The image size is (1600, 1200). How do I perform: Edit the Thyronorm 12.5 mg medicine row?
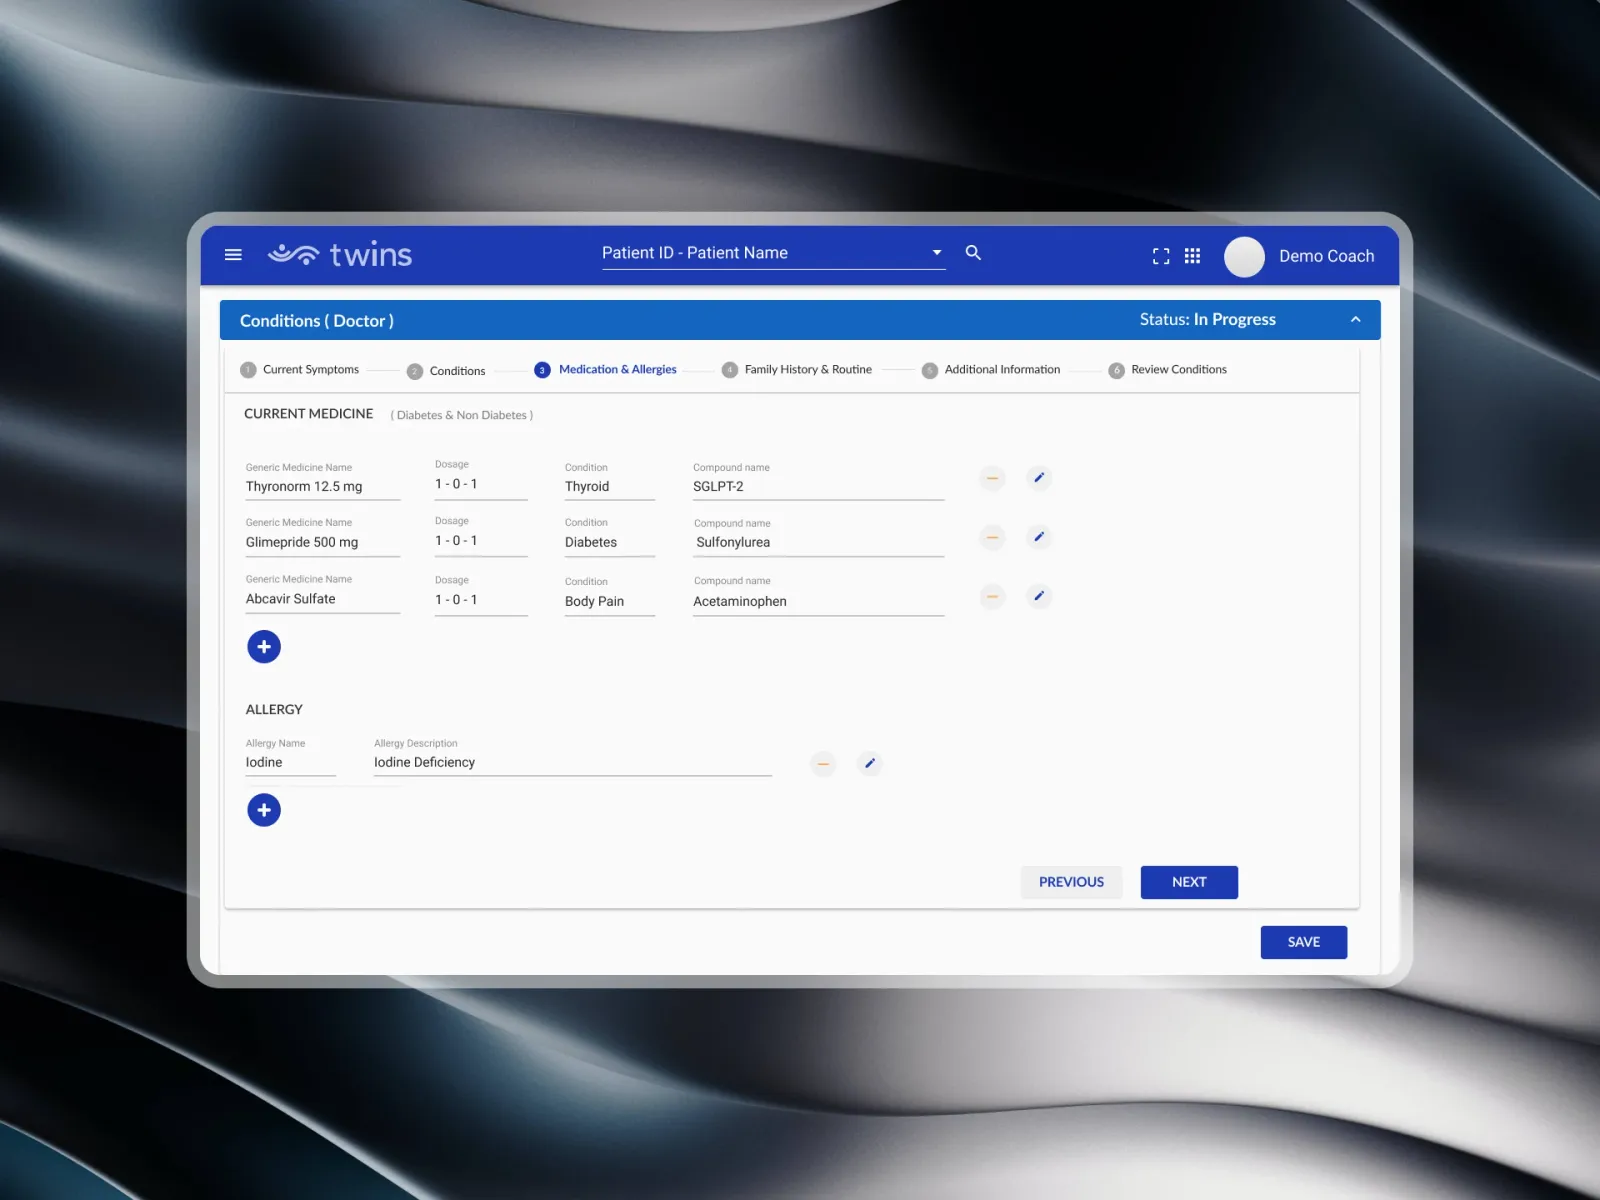(1039, 478)
